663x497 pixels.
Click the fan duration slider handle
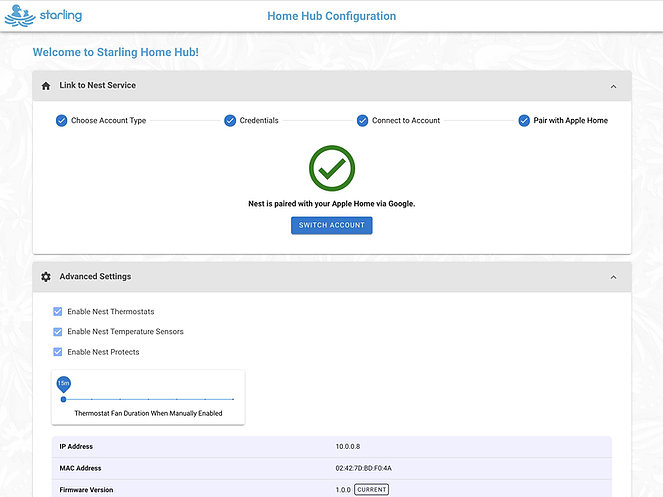[x=63, y=399]
